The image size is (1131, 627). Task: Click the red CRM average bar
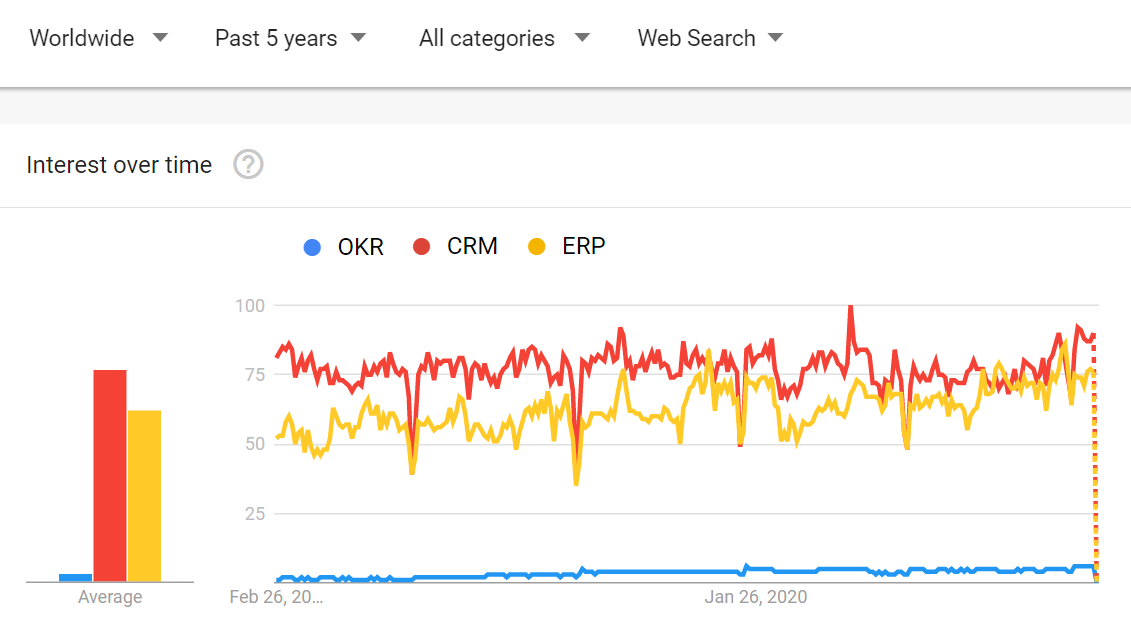click(110, 475)
